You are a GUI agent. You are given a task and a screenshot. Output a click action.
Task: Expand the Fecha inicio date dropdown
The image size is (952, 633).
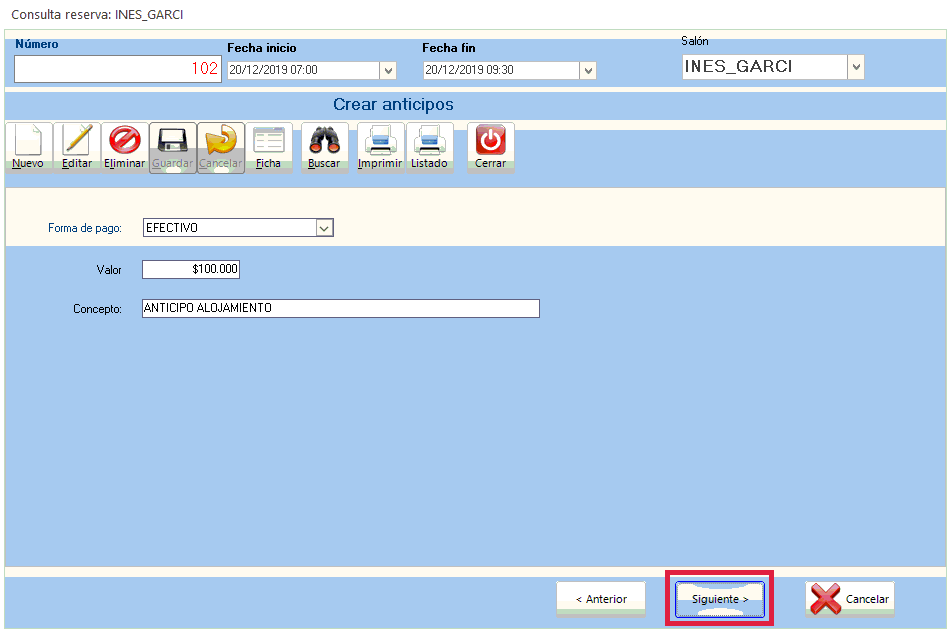point(388,70)
